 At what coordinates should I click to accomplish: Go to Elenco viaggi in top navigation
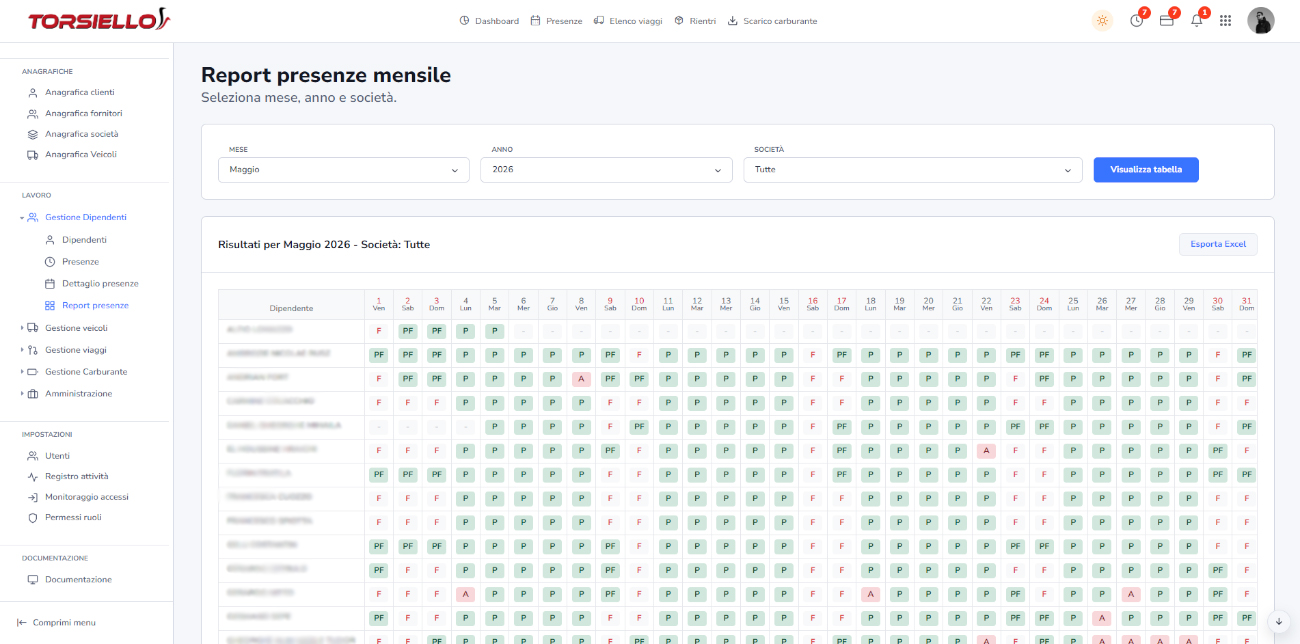click(x=628, y=21)
